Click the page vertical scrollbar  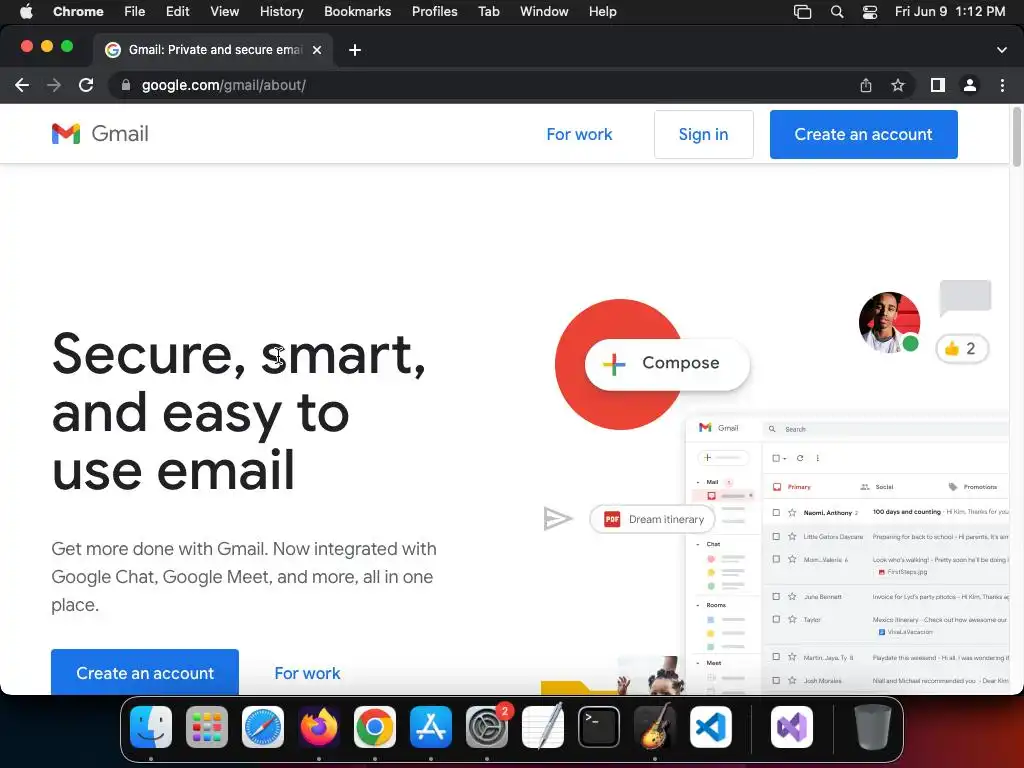(x=1016, y=137)
